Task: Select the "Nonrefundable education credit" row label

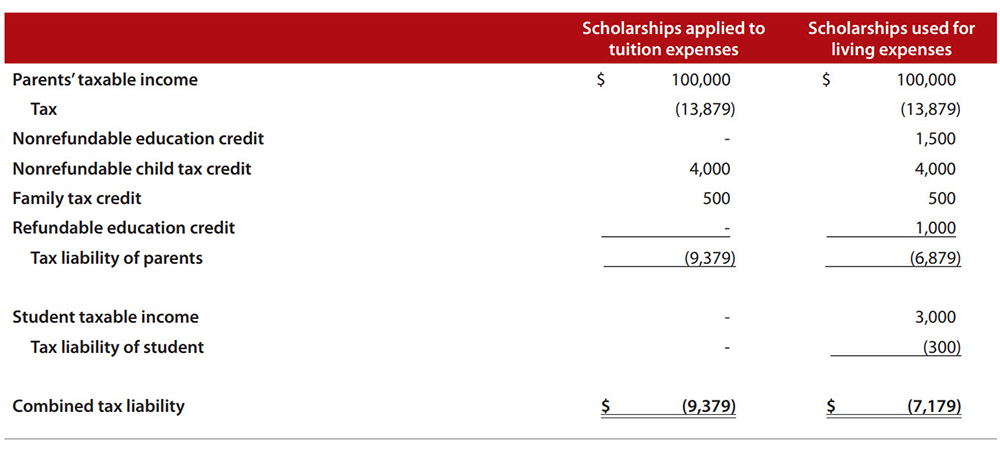Action: 138,139
